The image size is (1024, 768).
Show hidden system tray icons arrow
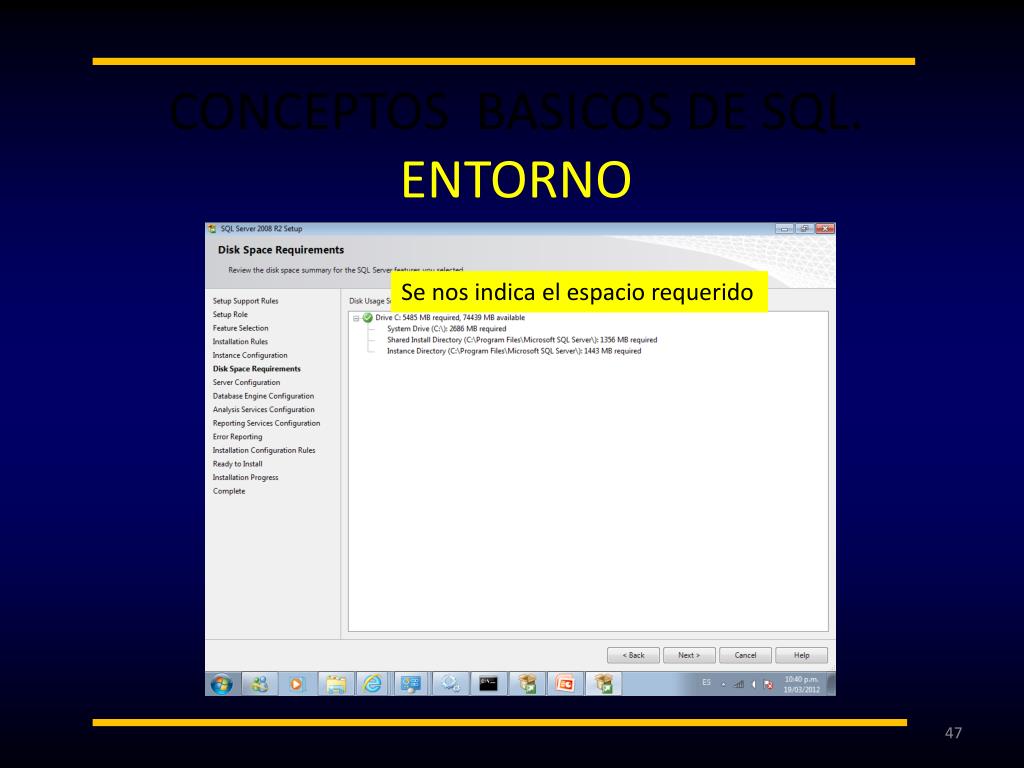tap(724, 684)
